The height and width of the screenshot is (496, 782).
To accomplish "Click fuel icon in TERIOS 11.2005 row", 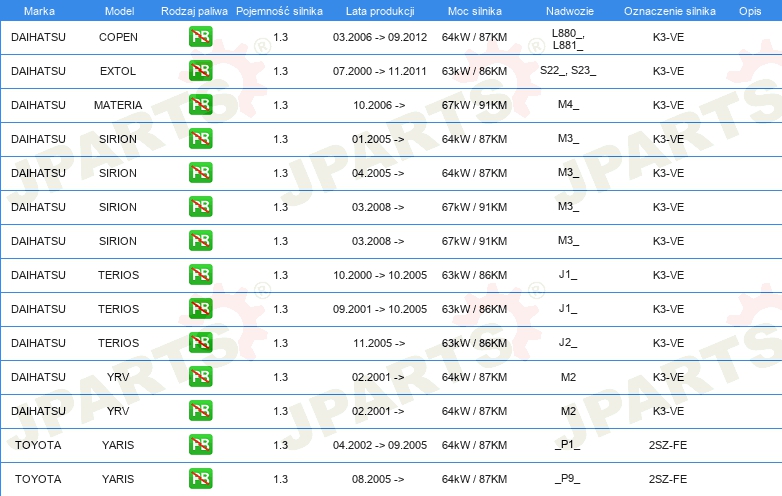I will tap(200, 342).
